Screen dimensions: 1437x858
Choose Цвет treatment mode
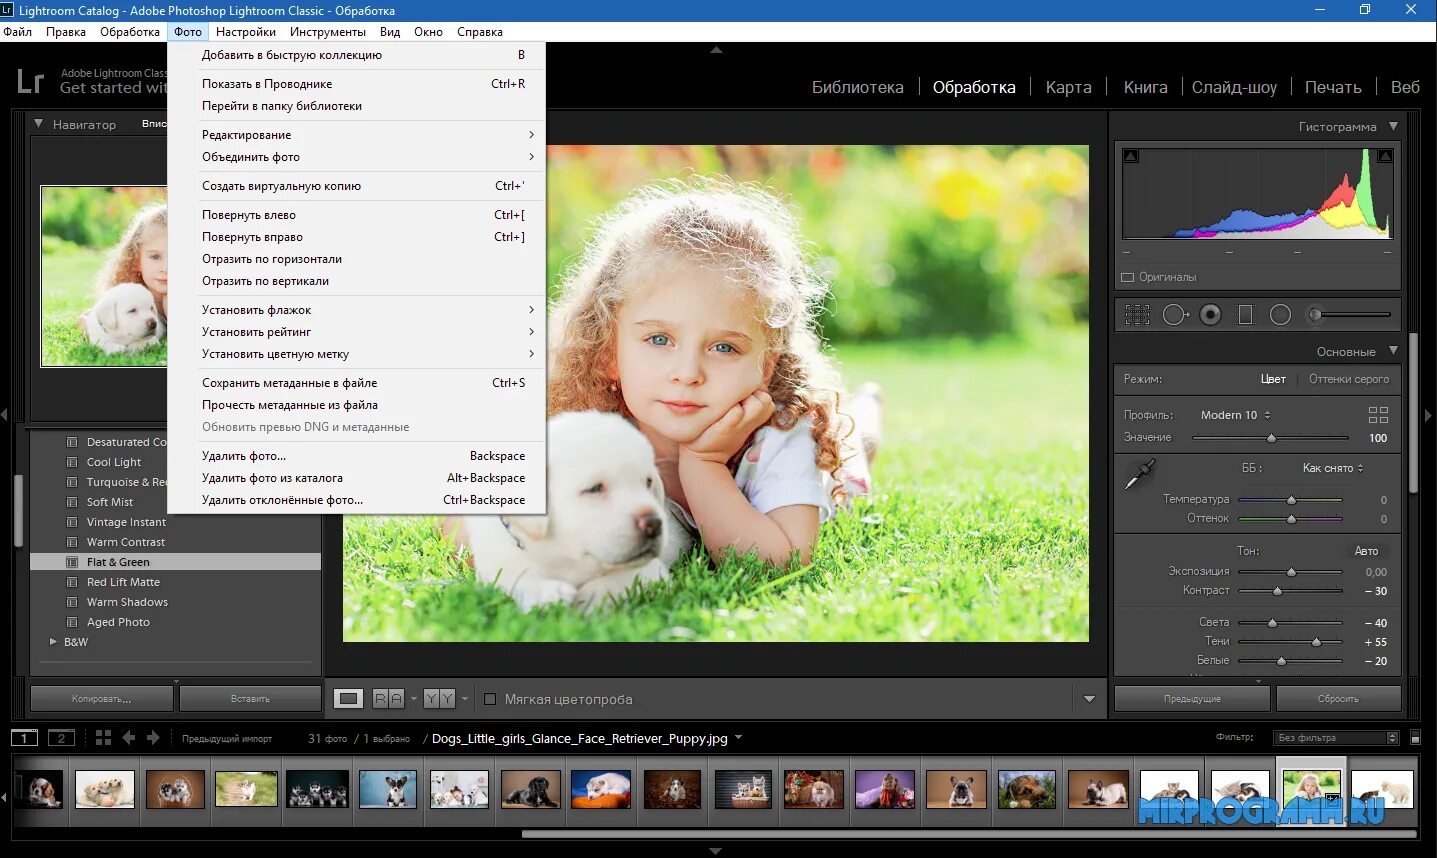1273,379
